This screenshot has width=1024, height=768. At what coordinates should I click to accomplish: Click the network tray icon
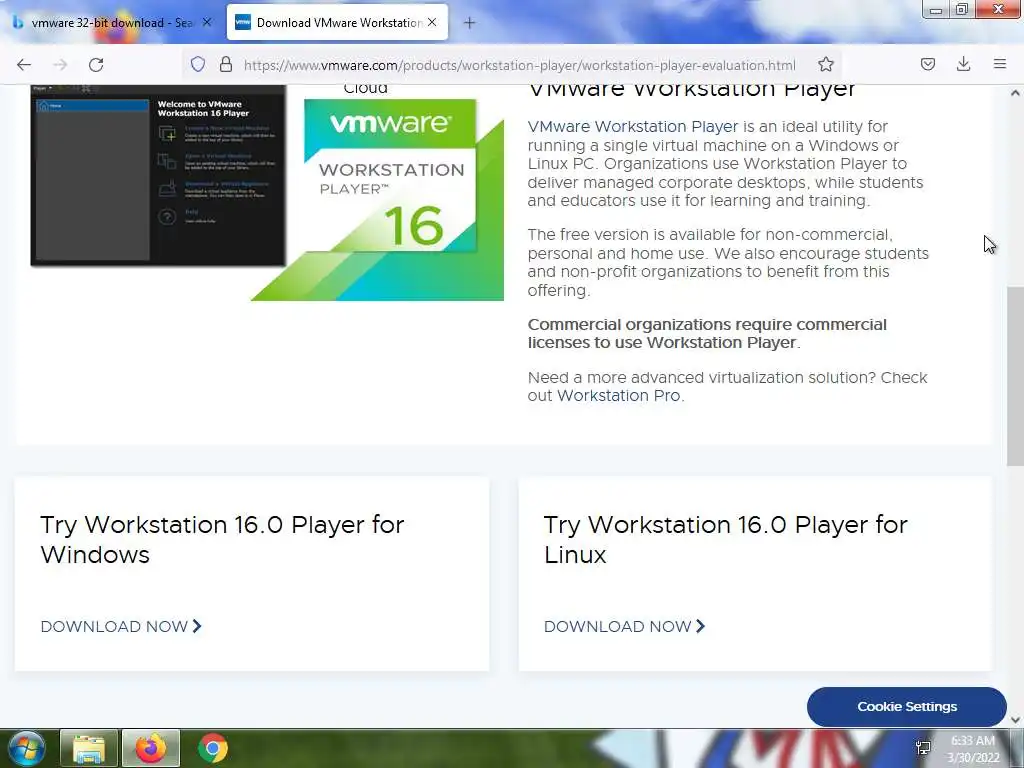click(923, 748)
